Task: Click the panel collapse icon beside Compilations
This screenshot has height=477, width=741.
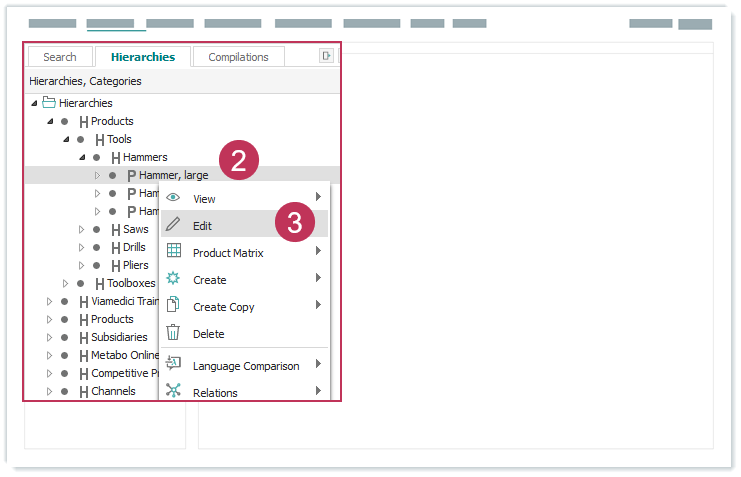Action: click(326, 56)
